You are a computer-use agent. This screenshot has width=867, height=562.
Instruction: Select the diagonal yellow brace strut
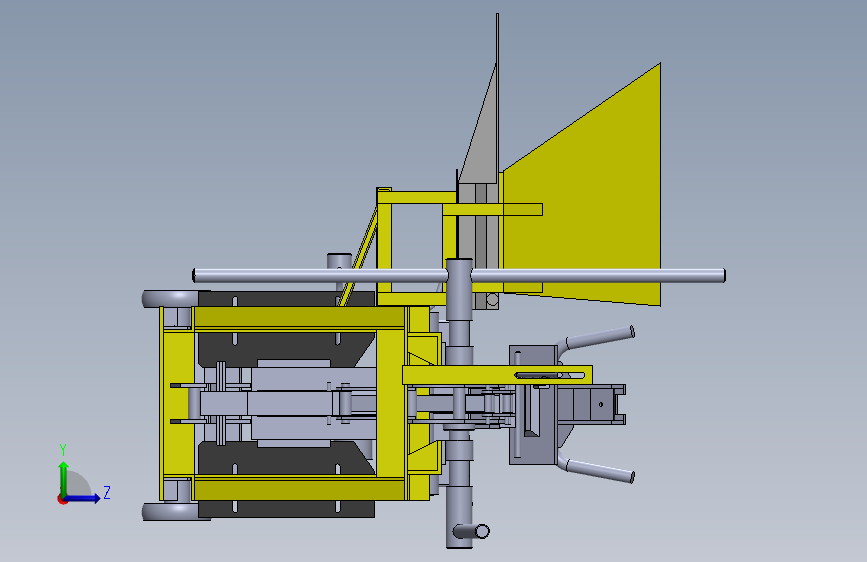[x=359, y=257]
